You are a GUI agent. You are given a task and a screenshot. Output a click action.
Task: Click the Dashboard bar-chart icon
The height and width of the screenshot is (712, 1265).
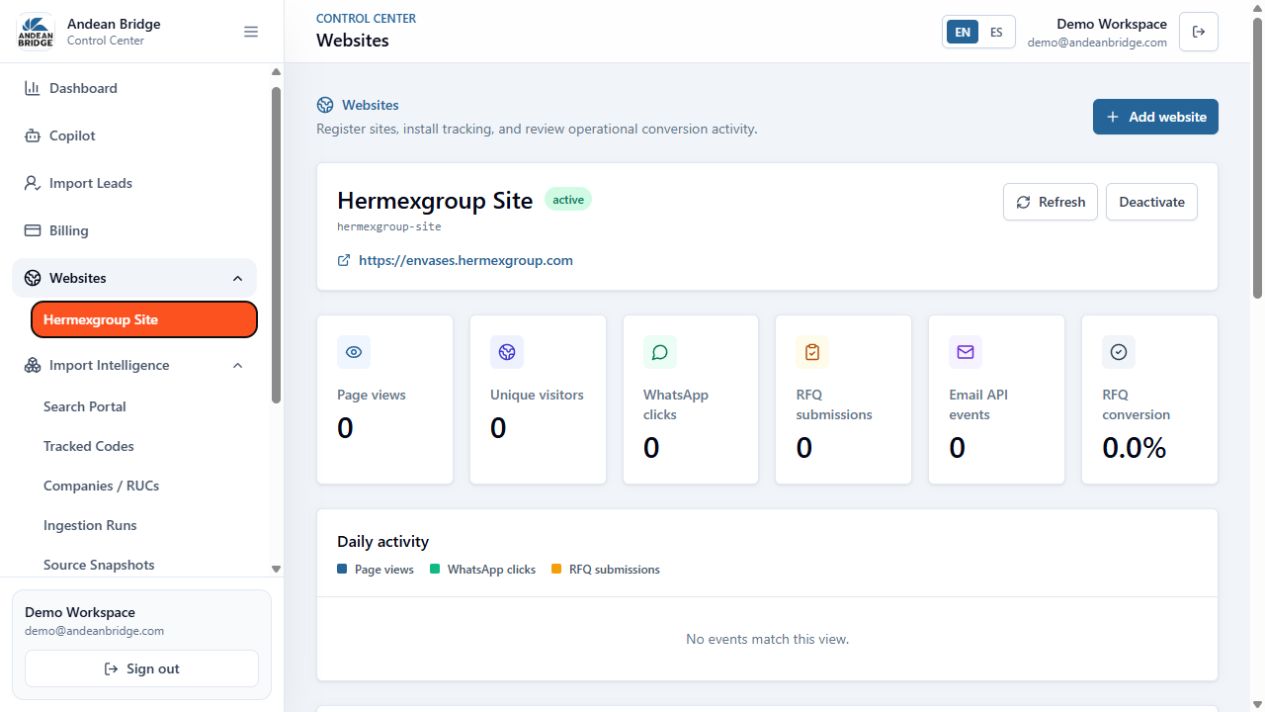pos(32,88)
